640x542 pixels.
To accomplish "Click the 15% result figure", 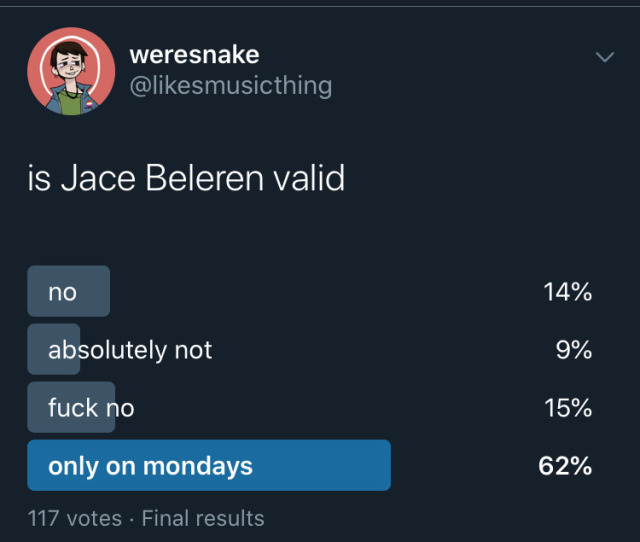I will (x=568, y=408).
